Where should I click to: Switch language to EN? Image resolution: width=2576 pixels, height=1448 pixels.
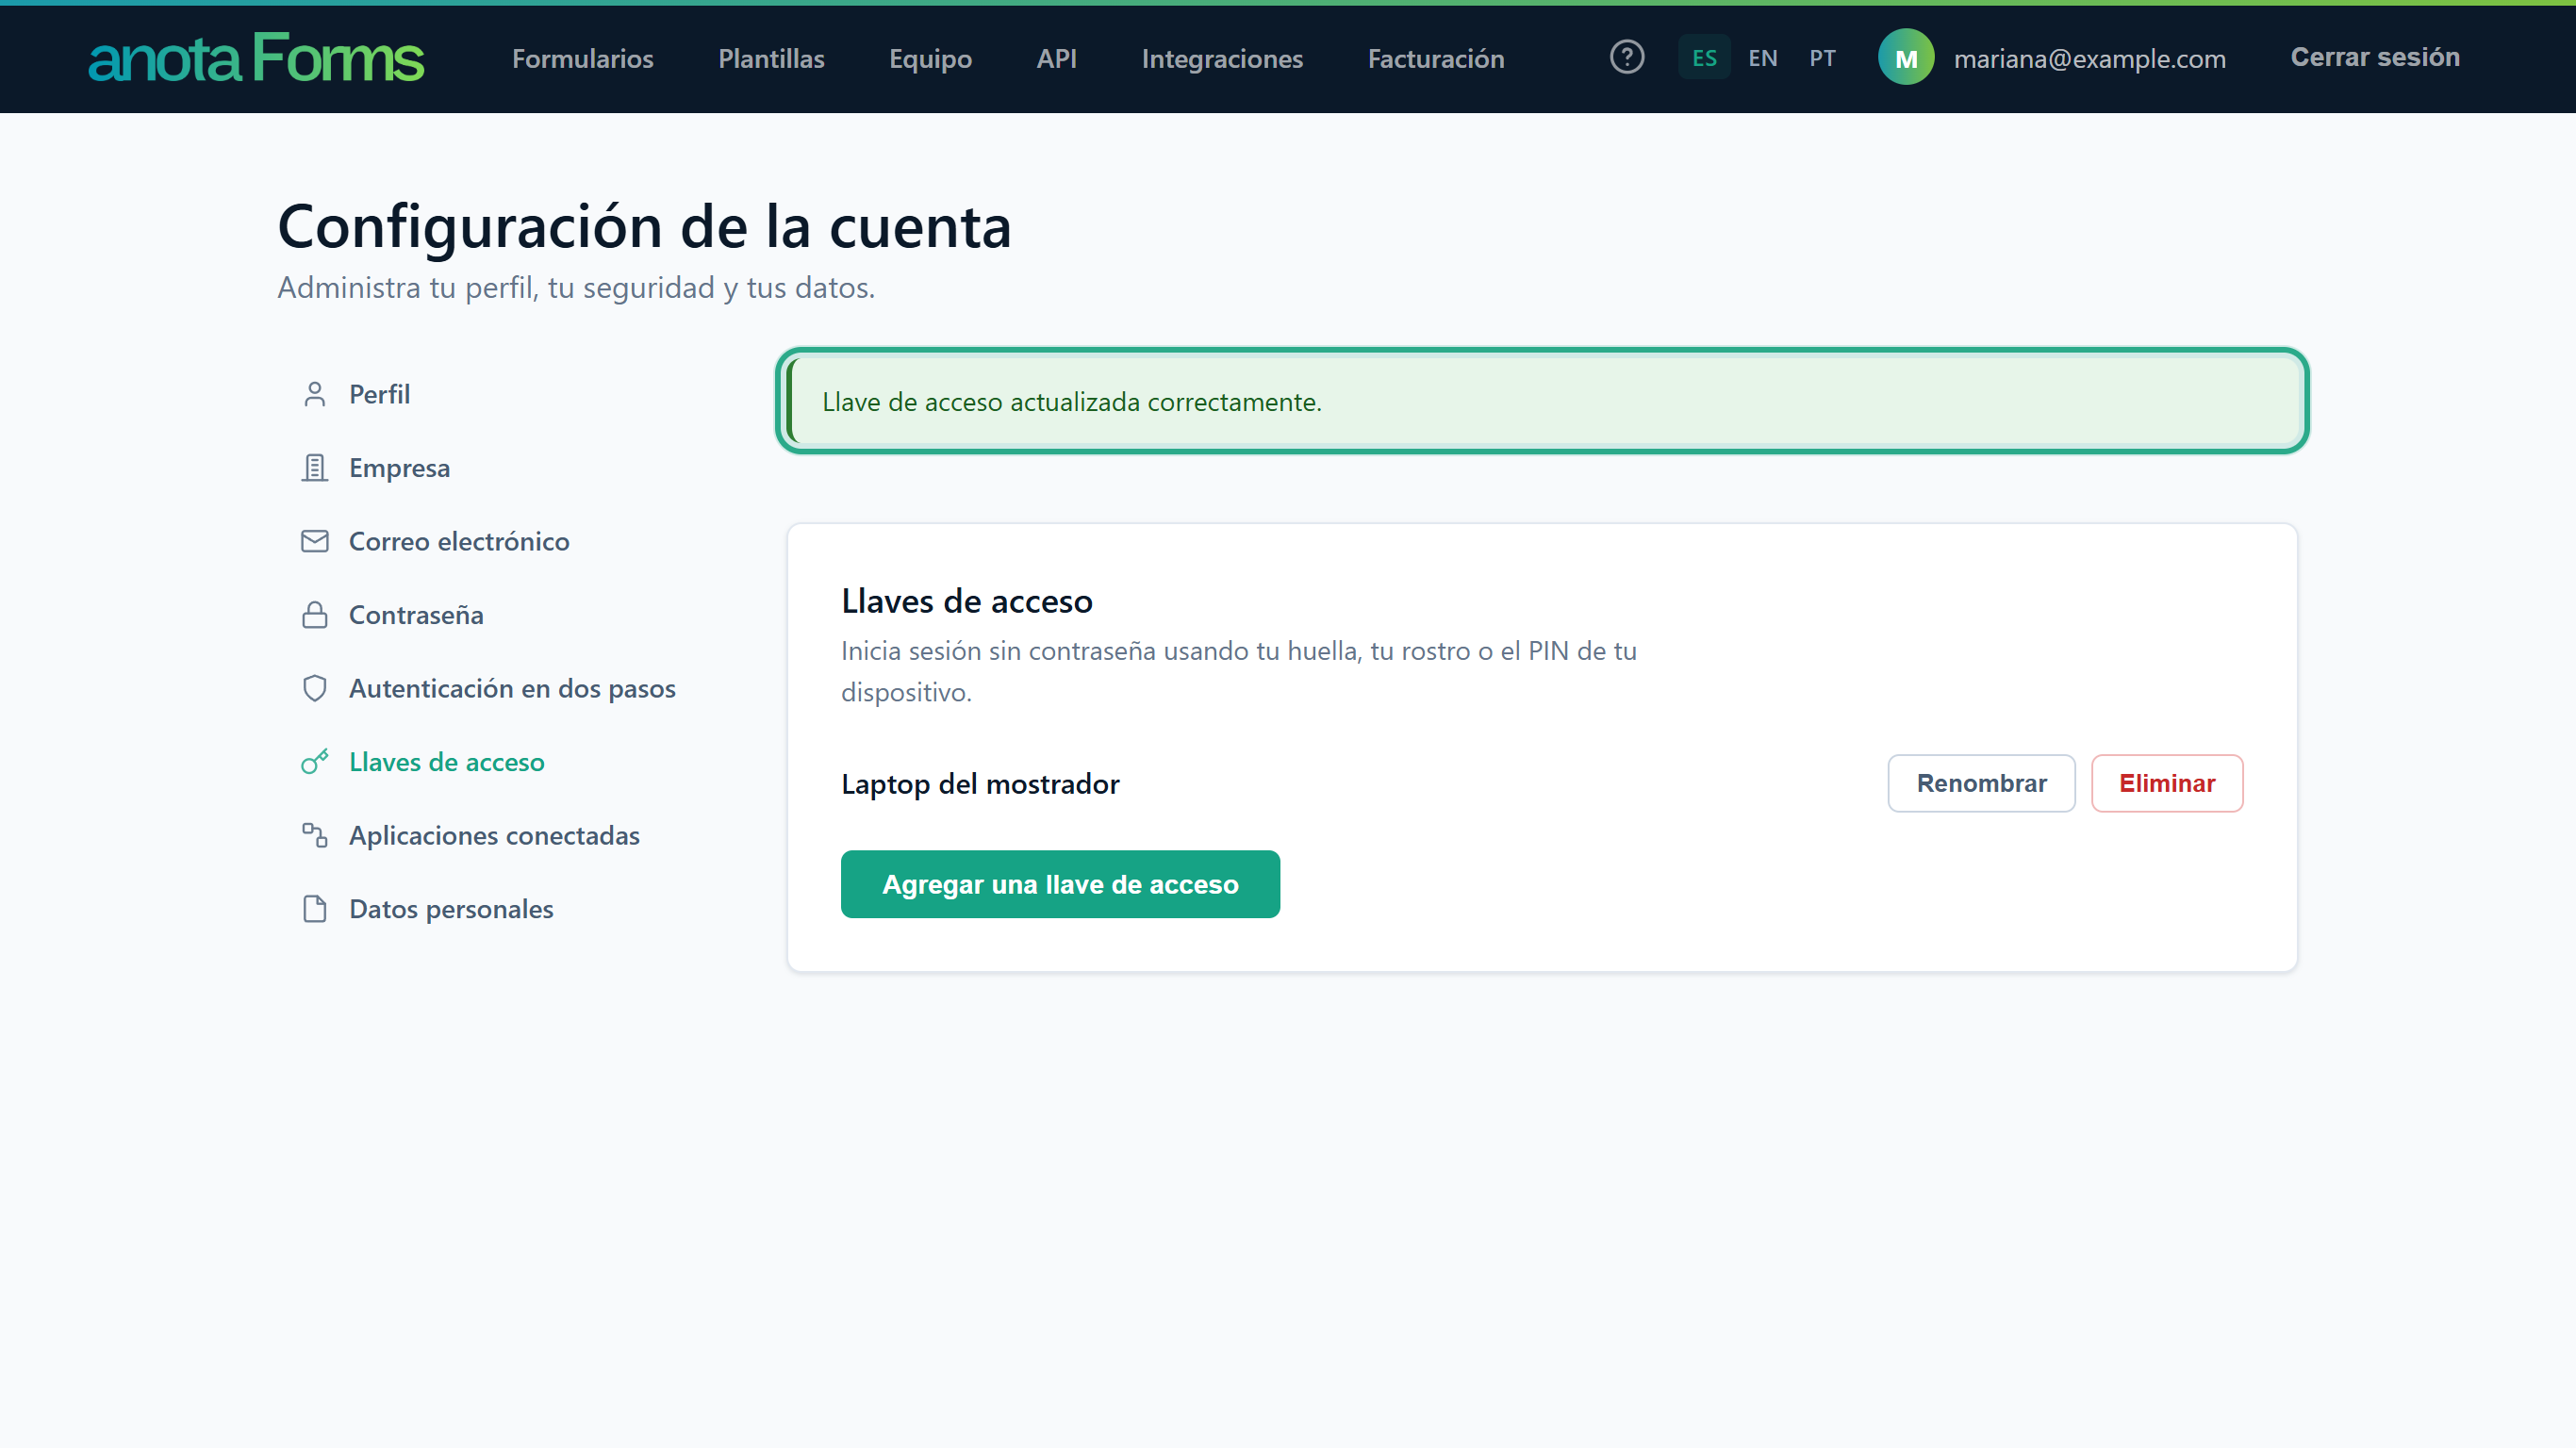[1763, 58]
